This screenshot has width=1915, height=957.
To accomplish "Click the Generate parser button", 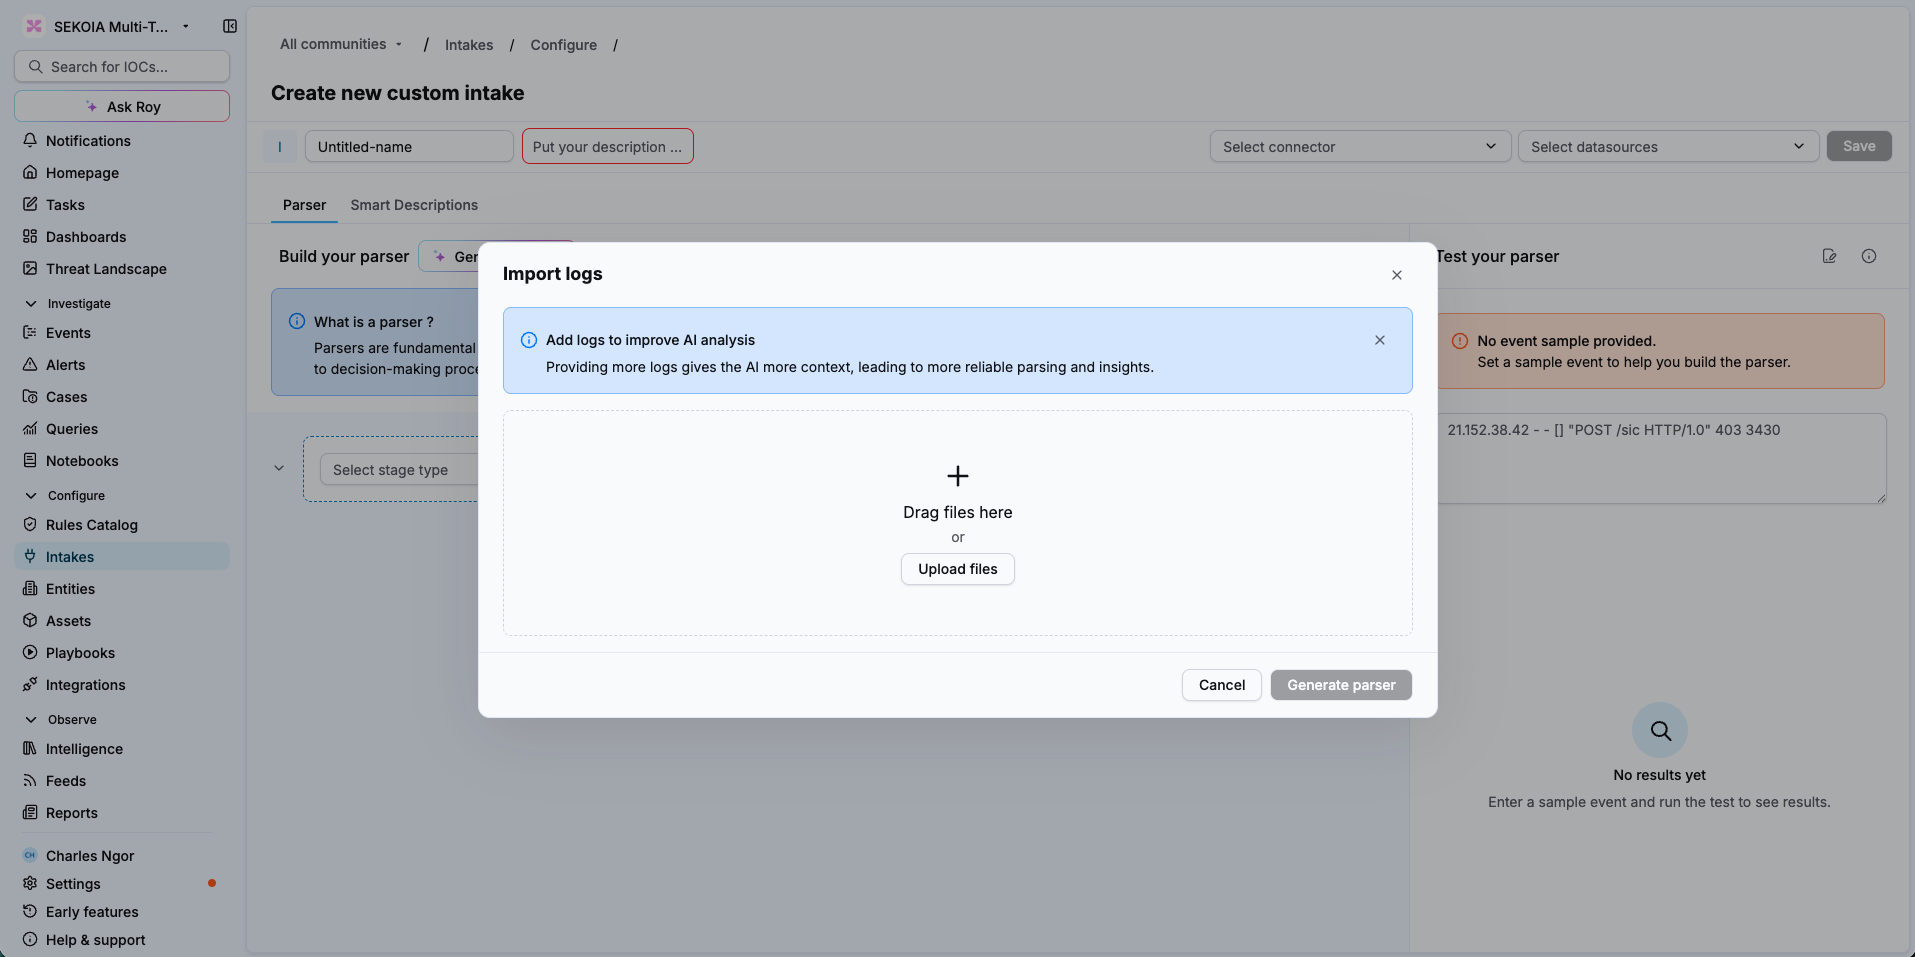I will point(1341,685).
